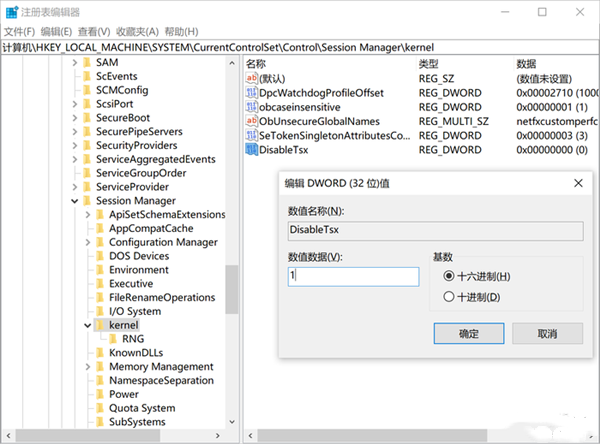
Task: Cancel the dialog with 取消 button
Action: click(x=547, y=333)
